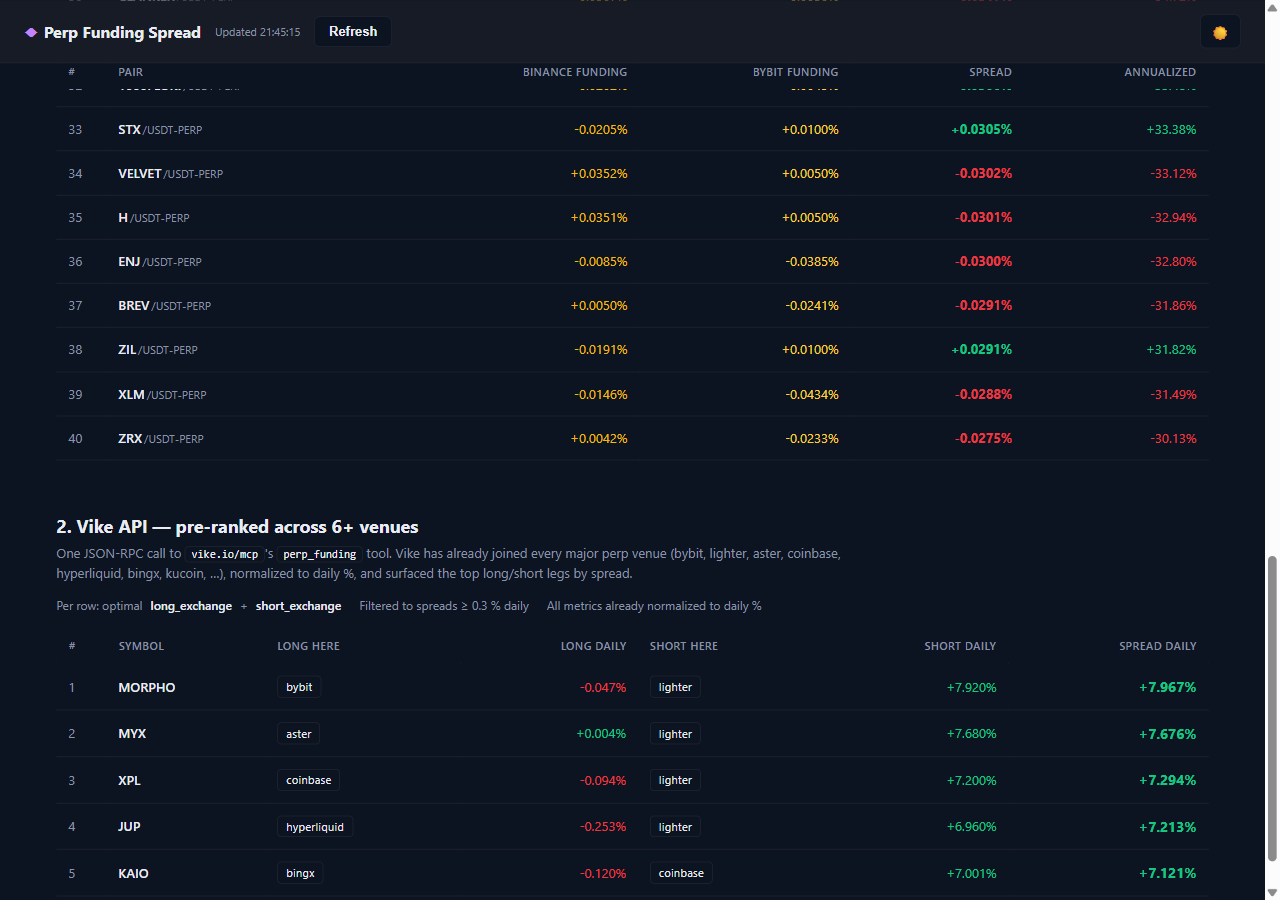Click STX spread value +0.0305%
The image size is (1280, 900).
[981, 129]
